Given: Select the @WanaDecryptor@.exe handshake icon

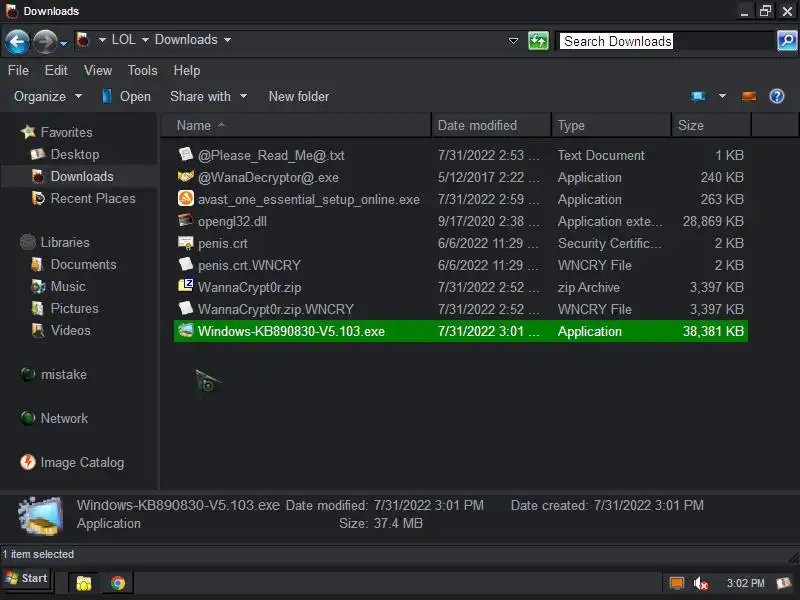Looking at the screenshot, I should [x=186, y=177].
